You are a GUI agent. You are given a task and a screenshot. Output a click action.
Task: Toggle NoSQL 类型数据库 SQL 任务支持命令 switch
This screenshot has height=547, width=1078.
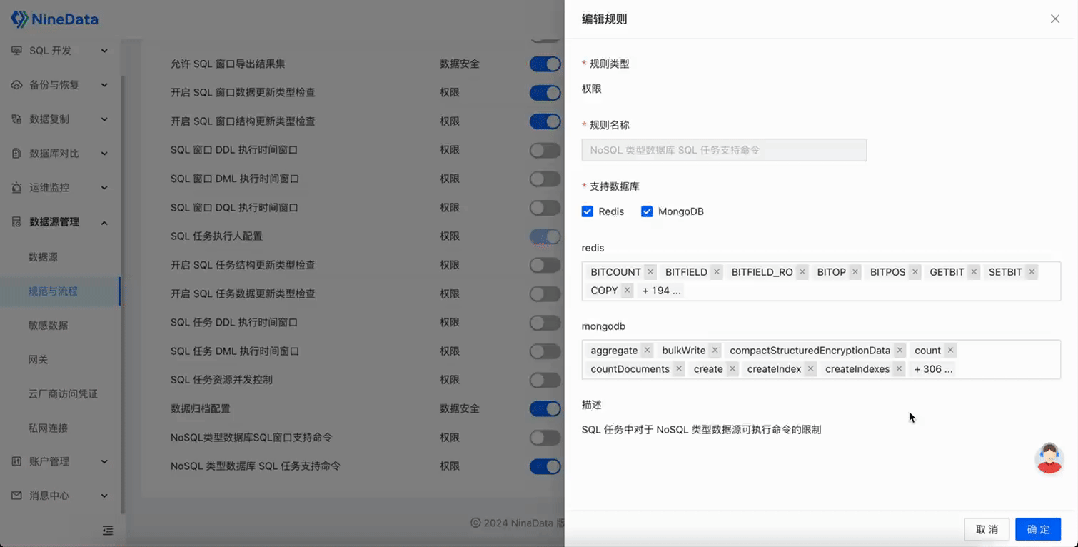pyautogui.click(x=545, y=467)
